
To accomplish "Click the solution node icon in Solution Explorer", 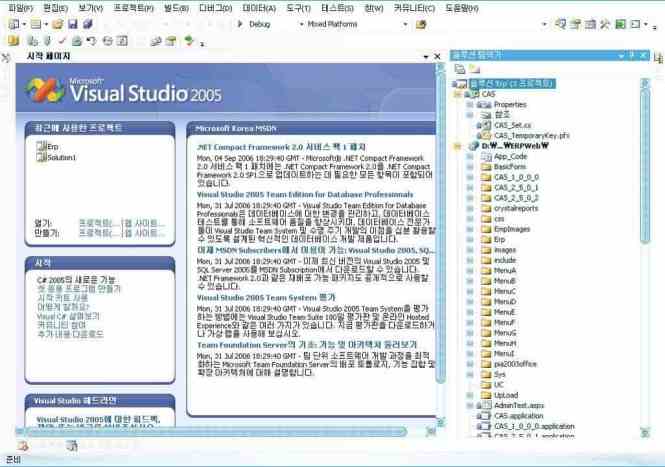I will (460, 84).
